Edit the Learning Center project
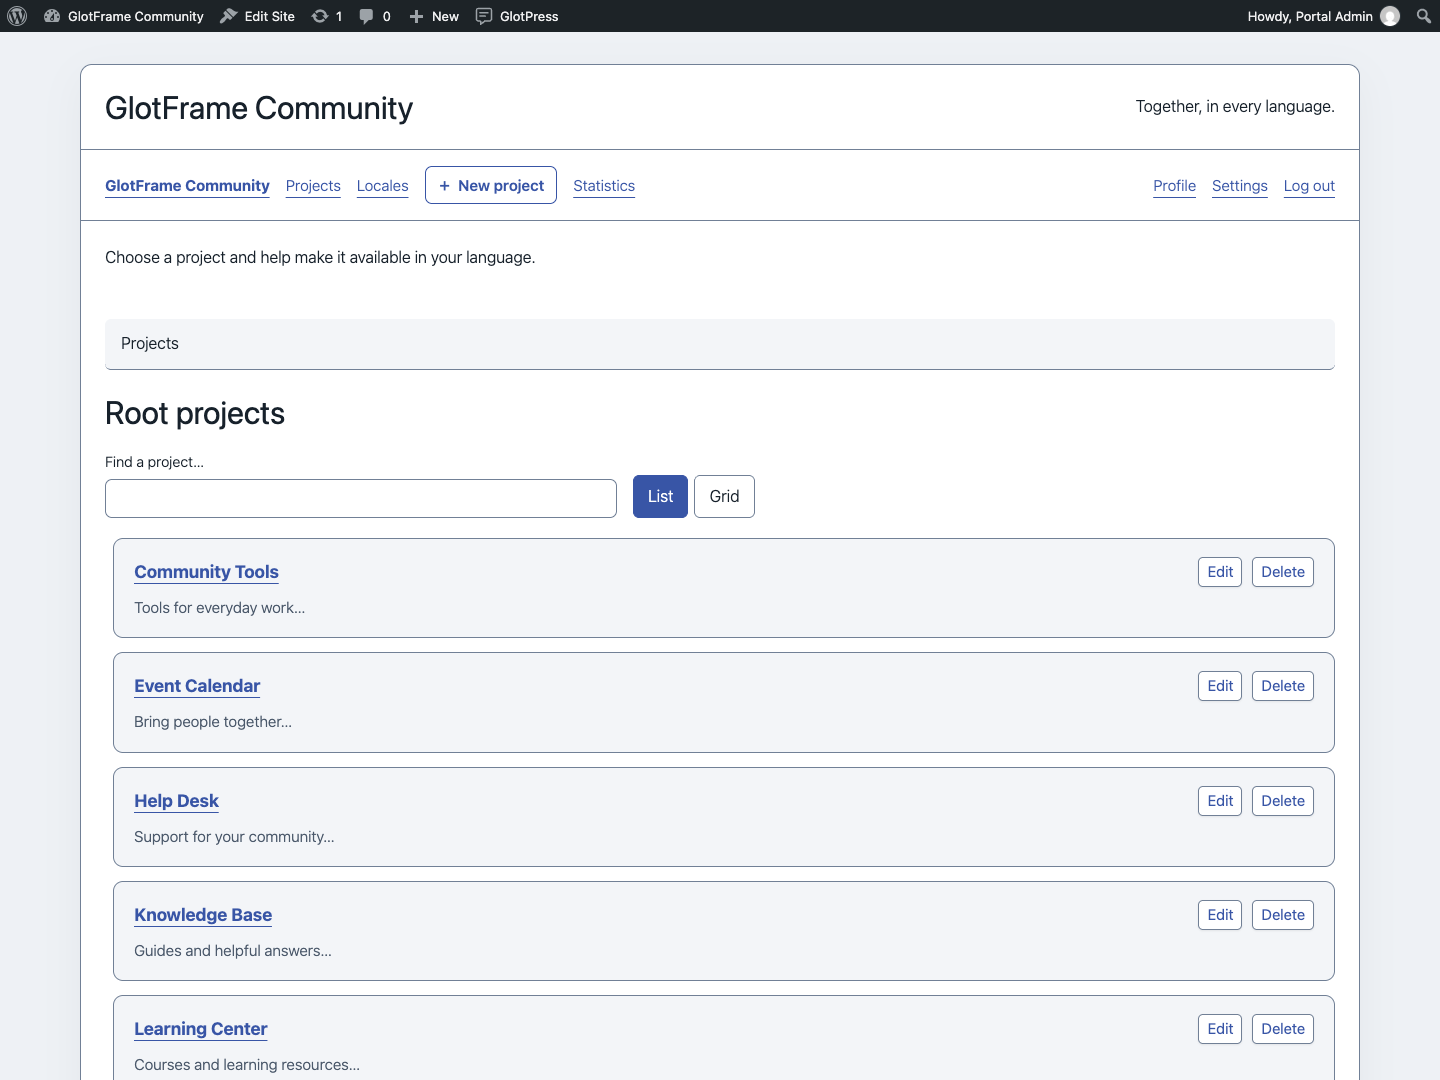The height and width of the screenshot is (1080, 1440). 1220,1029
